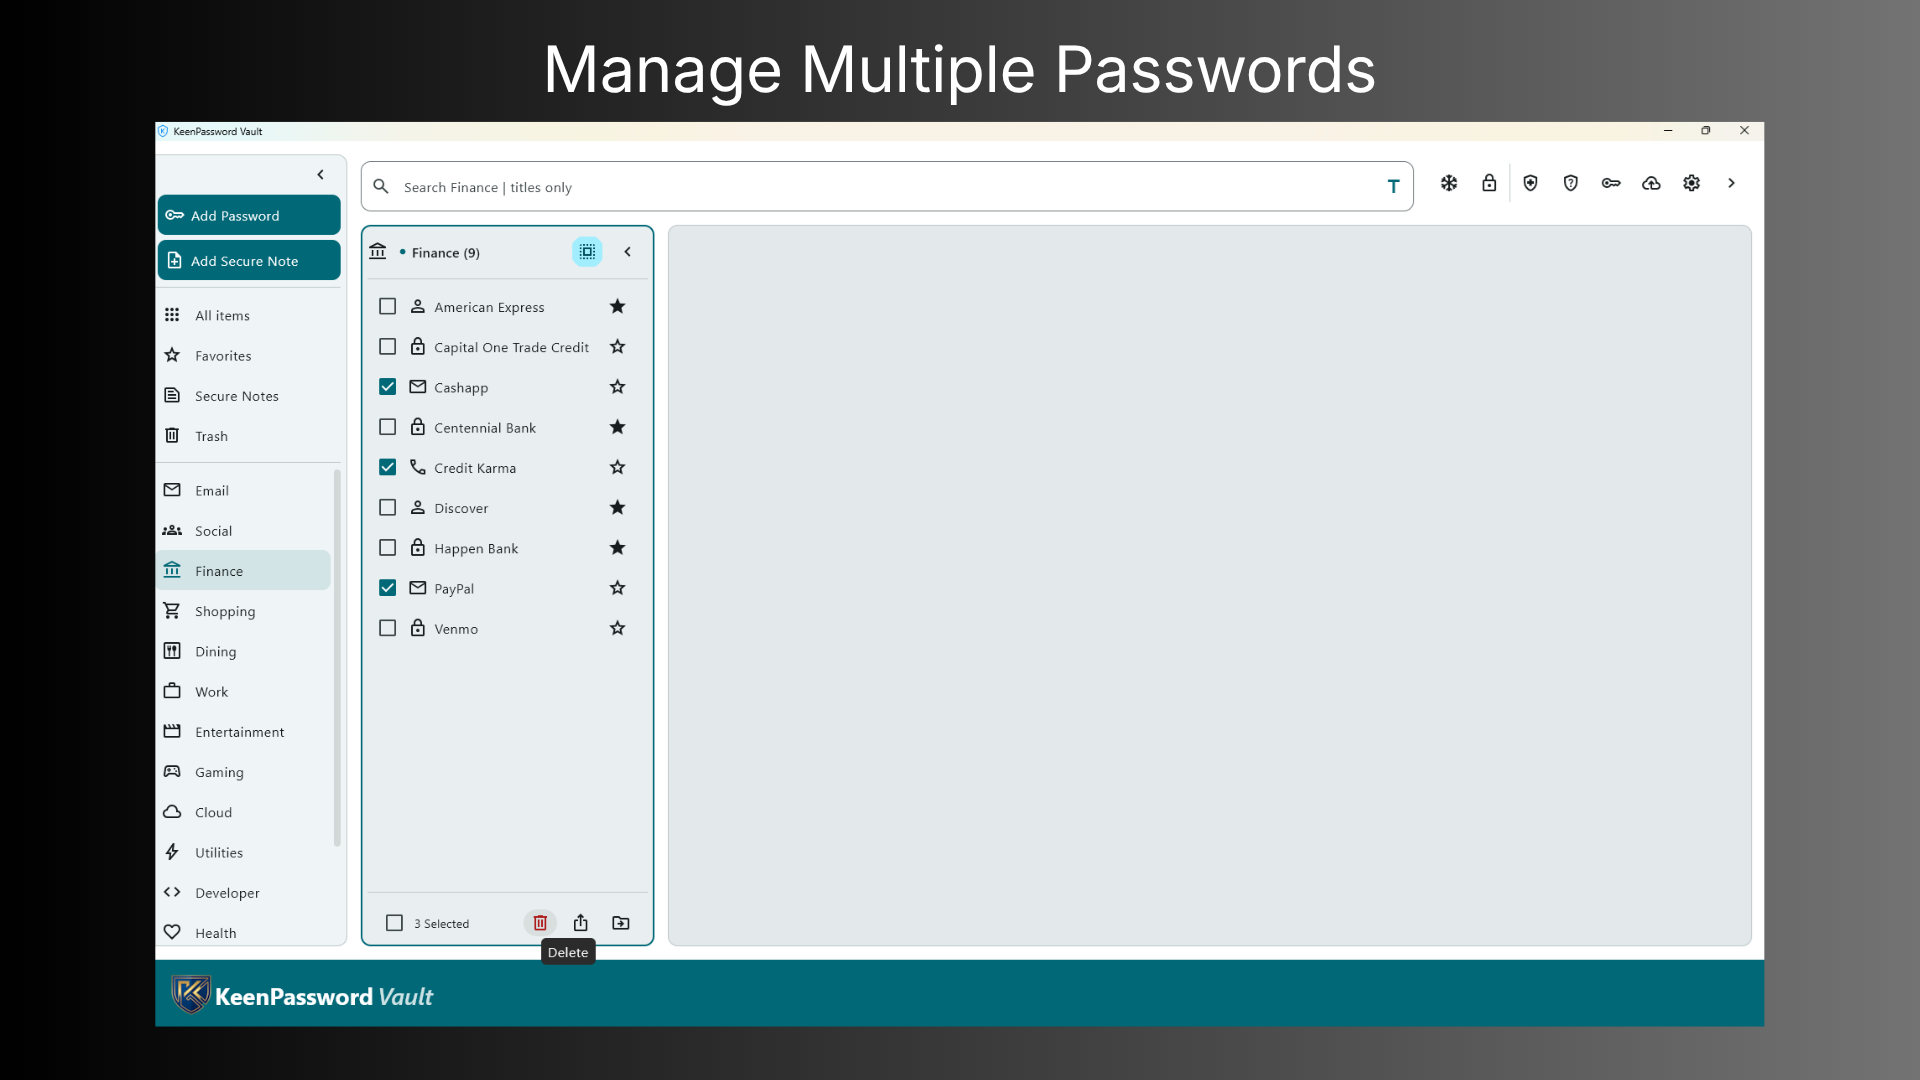1920x1080 pixels.
Task: Open Trash in sidebar
Action: pos(244,436)
